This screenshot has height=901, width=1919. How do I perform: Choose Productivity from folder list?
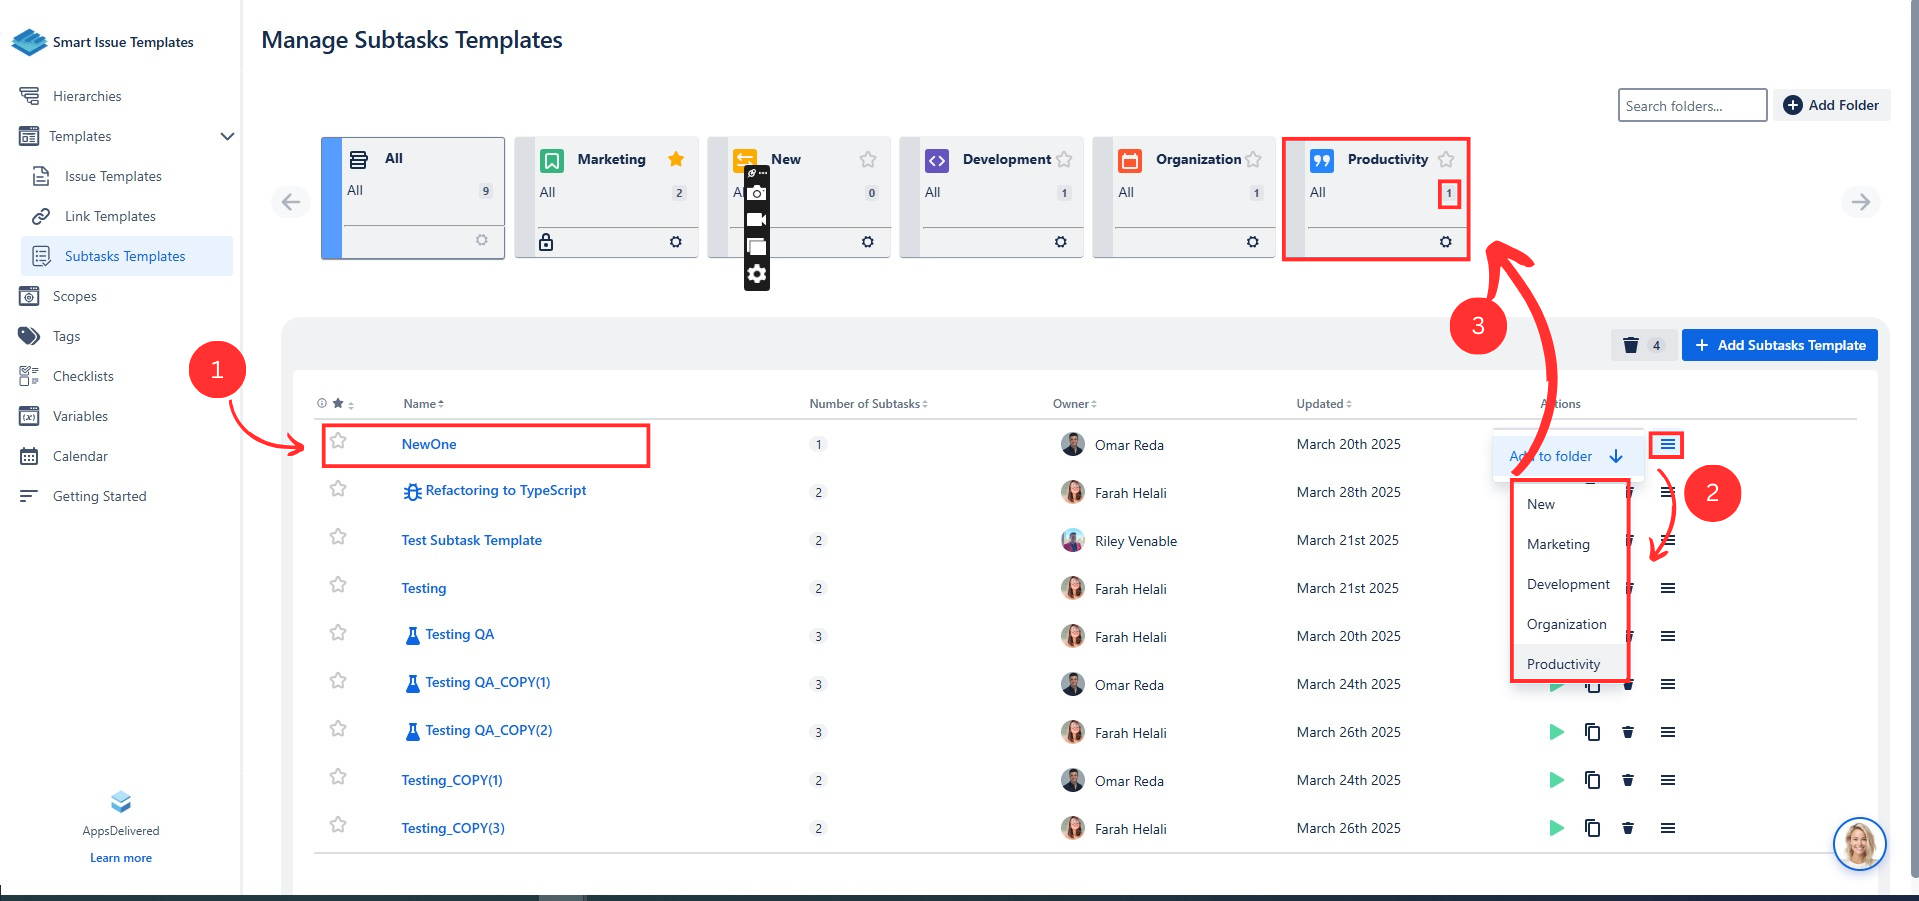[x=1563, y=664]
